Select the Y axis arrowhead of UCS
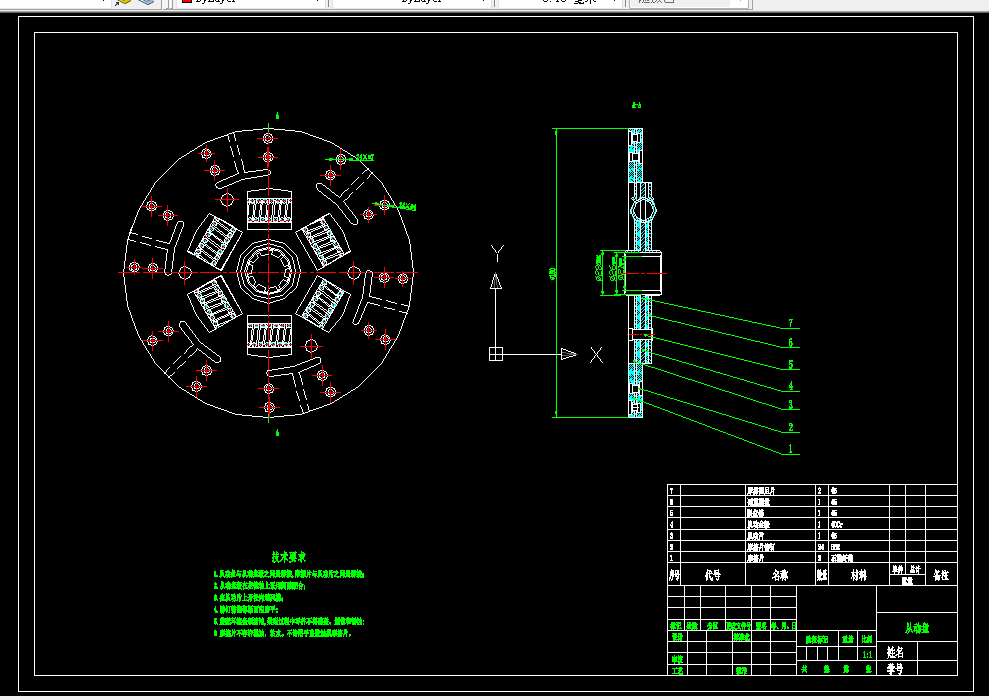The width and height of the screenshot is (989, 700). point(496,281)
